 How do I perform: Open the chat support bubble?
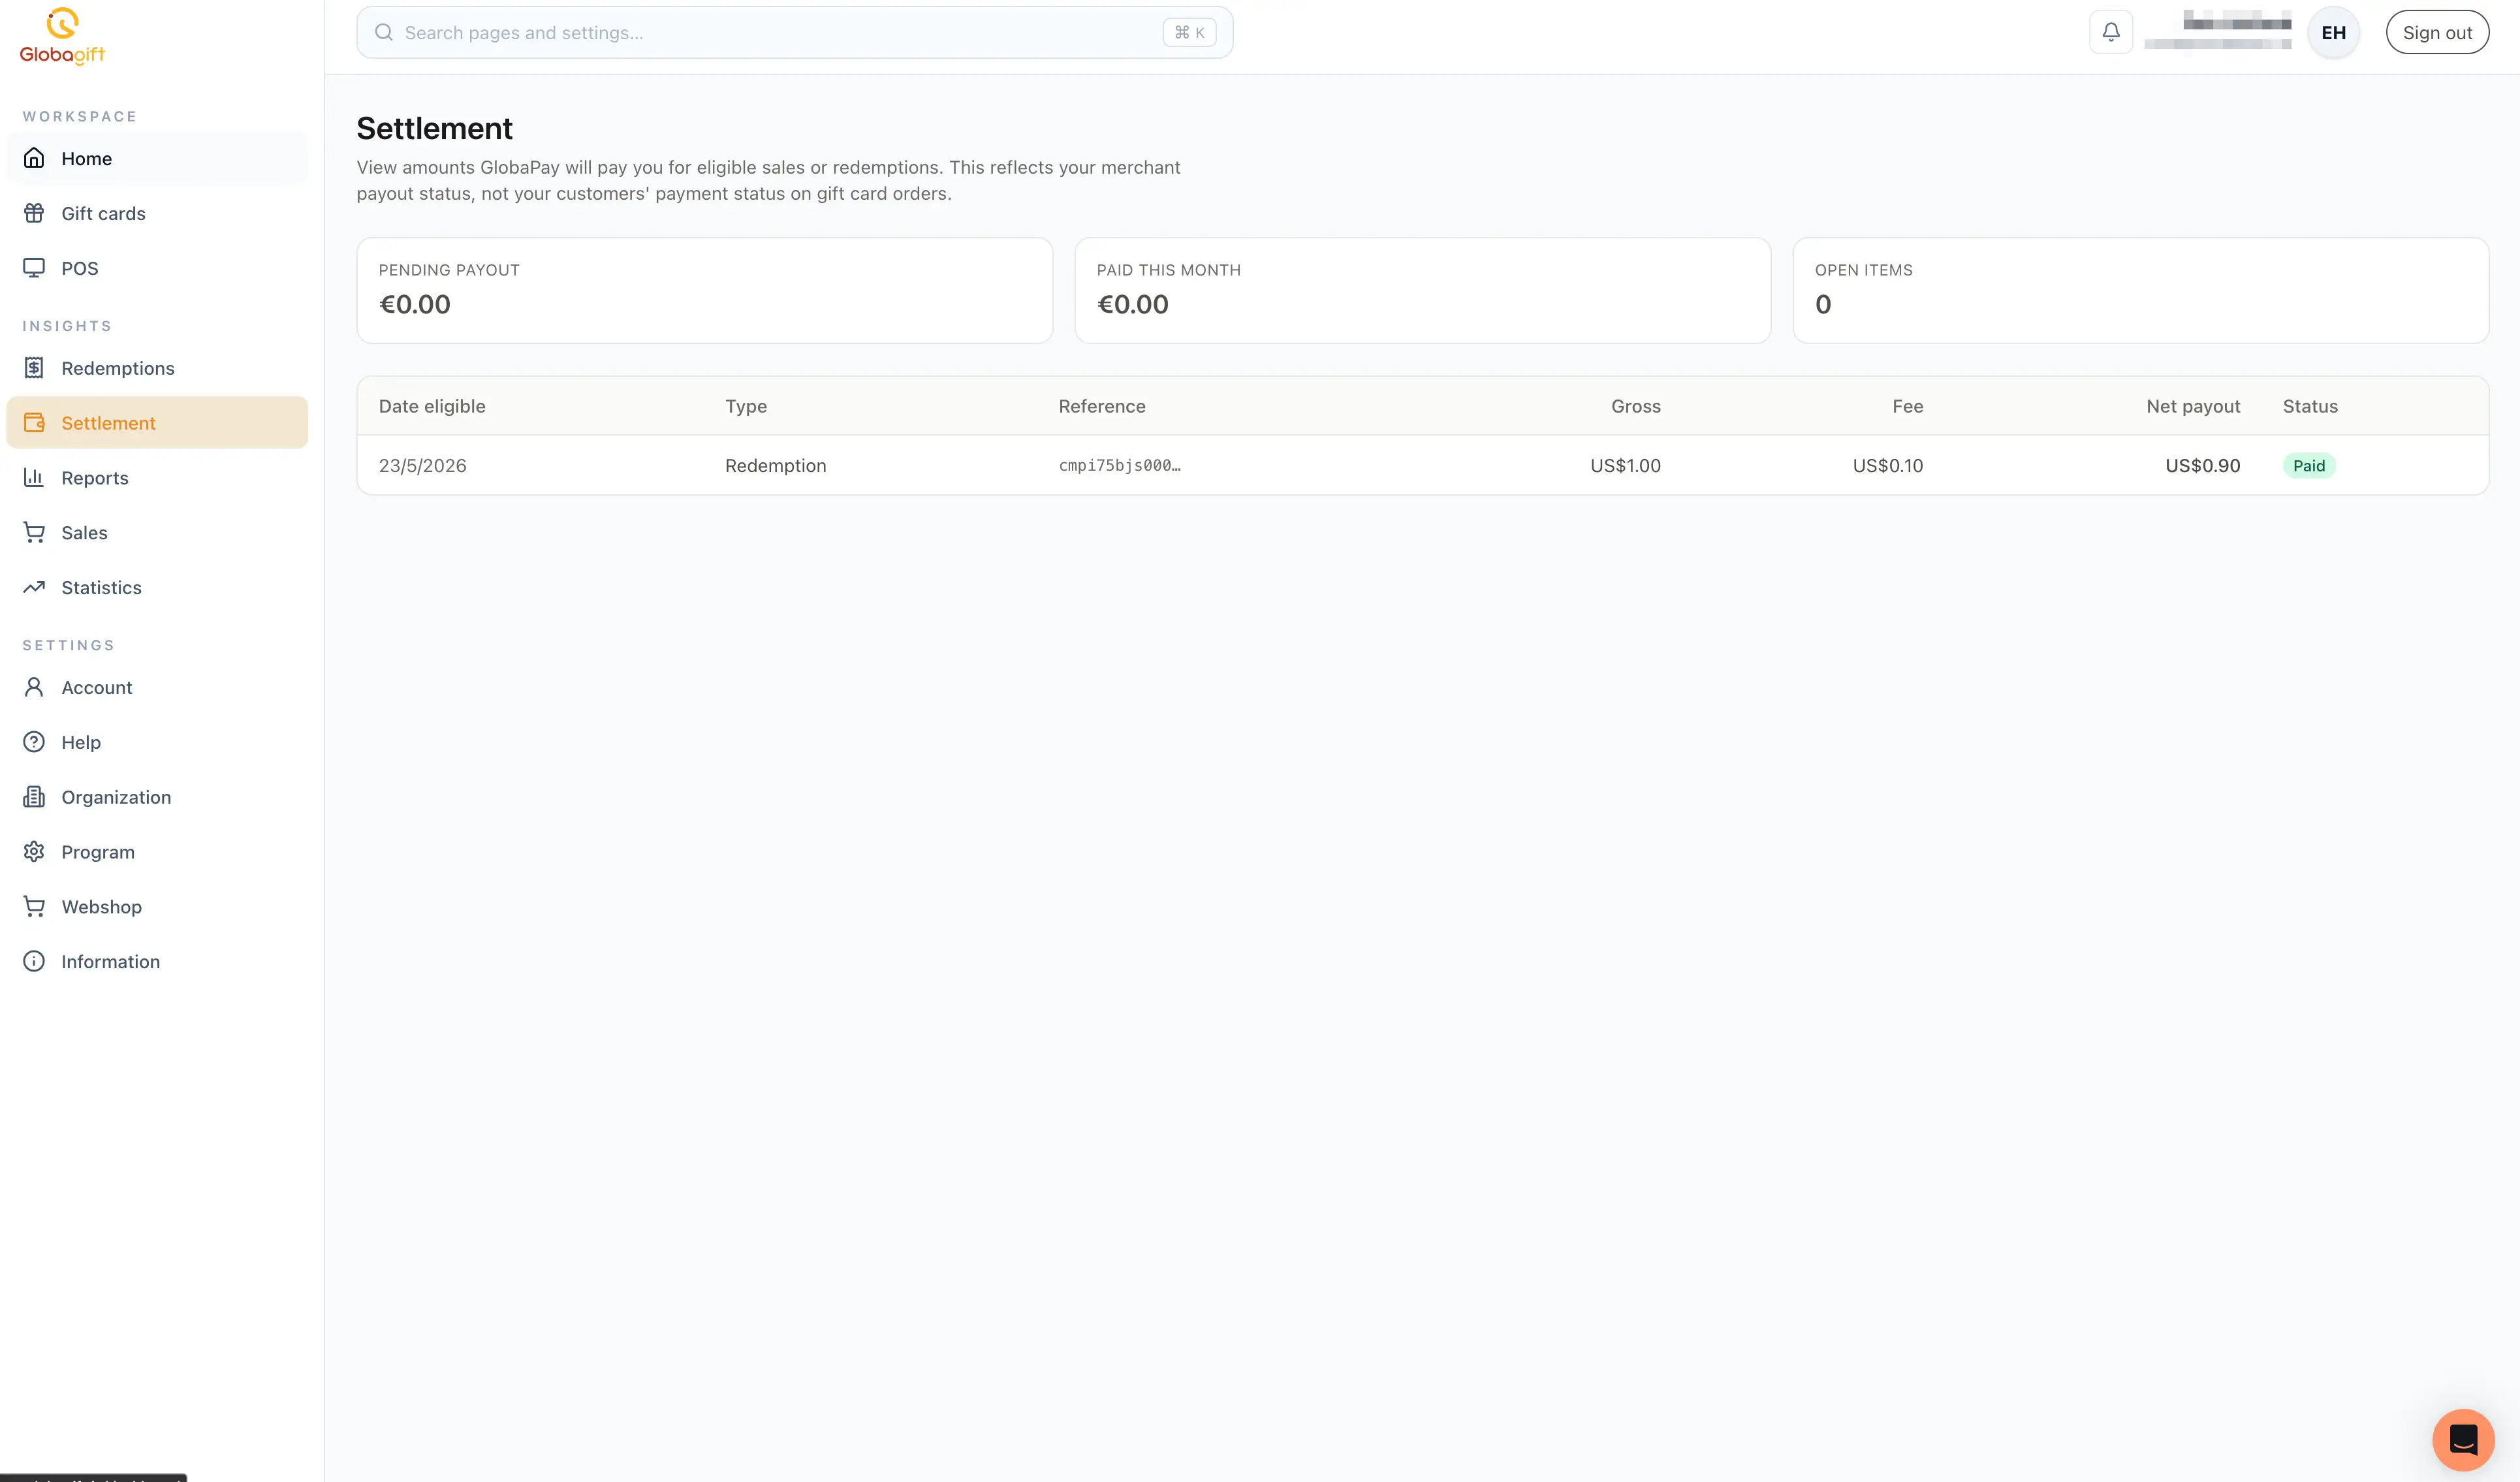(2463, 1440)
